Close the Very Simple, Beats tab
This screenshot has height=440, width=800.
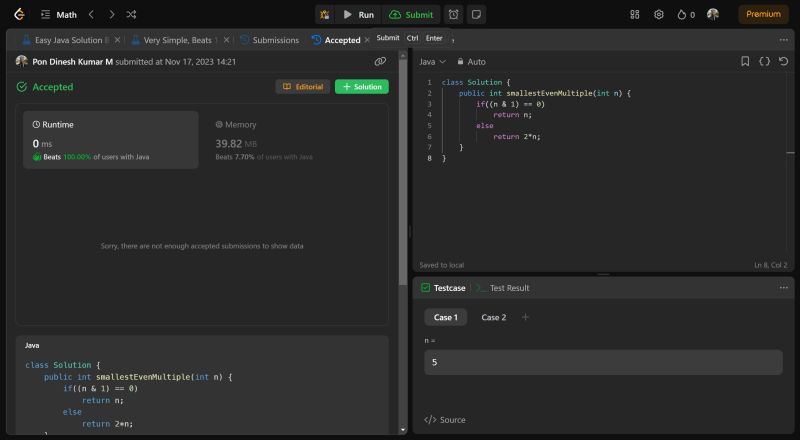227,40
